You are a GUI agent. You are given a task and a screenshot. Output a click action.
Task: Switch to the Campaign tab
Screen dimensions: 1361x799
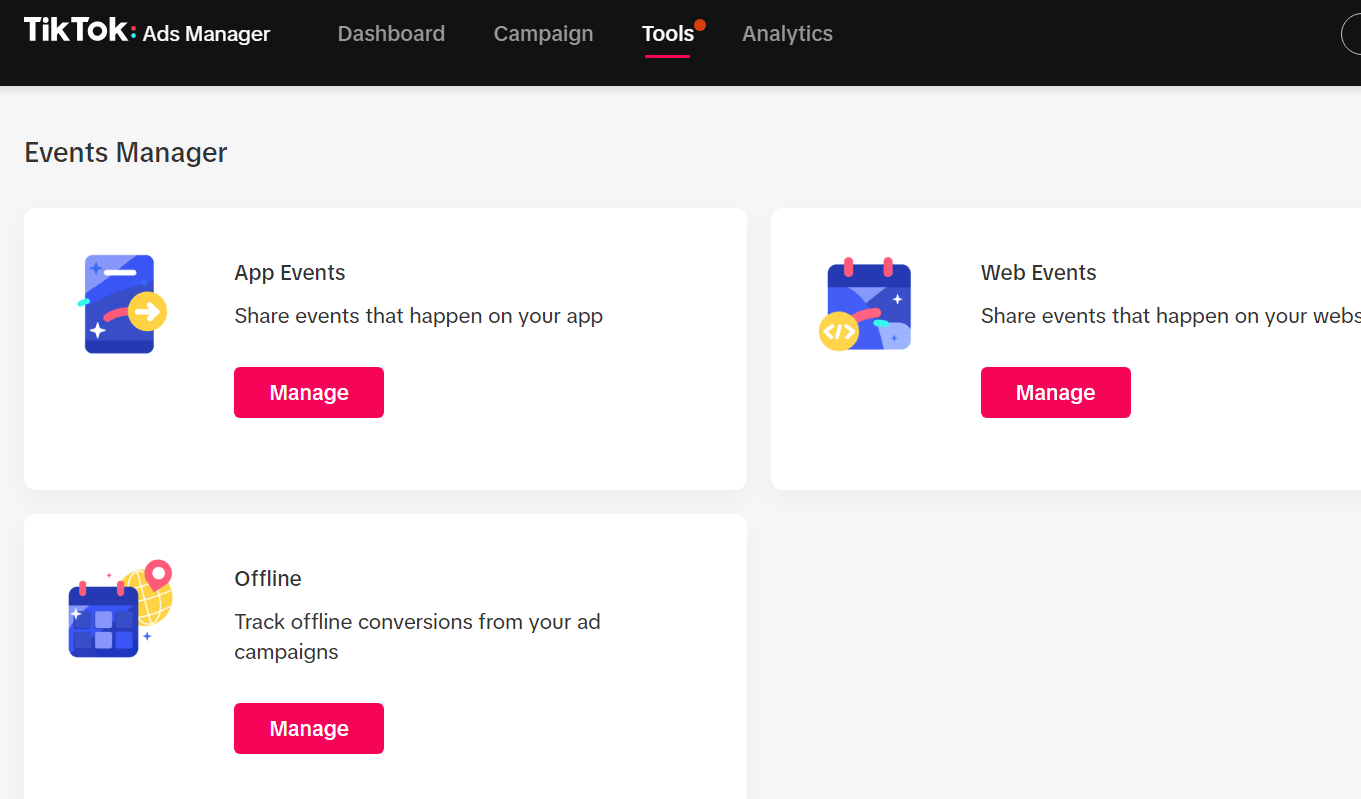[543, 34]
